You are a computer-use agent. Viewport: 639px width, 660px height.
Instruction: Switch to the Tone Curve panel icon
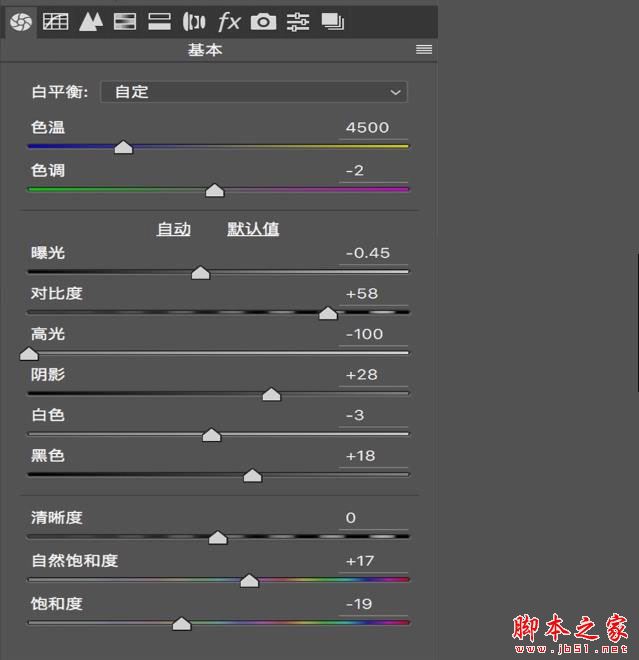click(x=56, y=21)
